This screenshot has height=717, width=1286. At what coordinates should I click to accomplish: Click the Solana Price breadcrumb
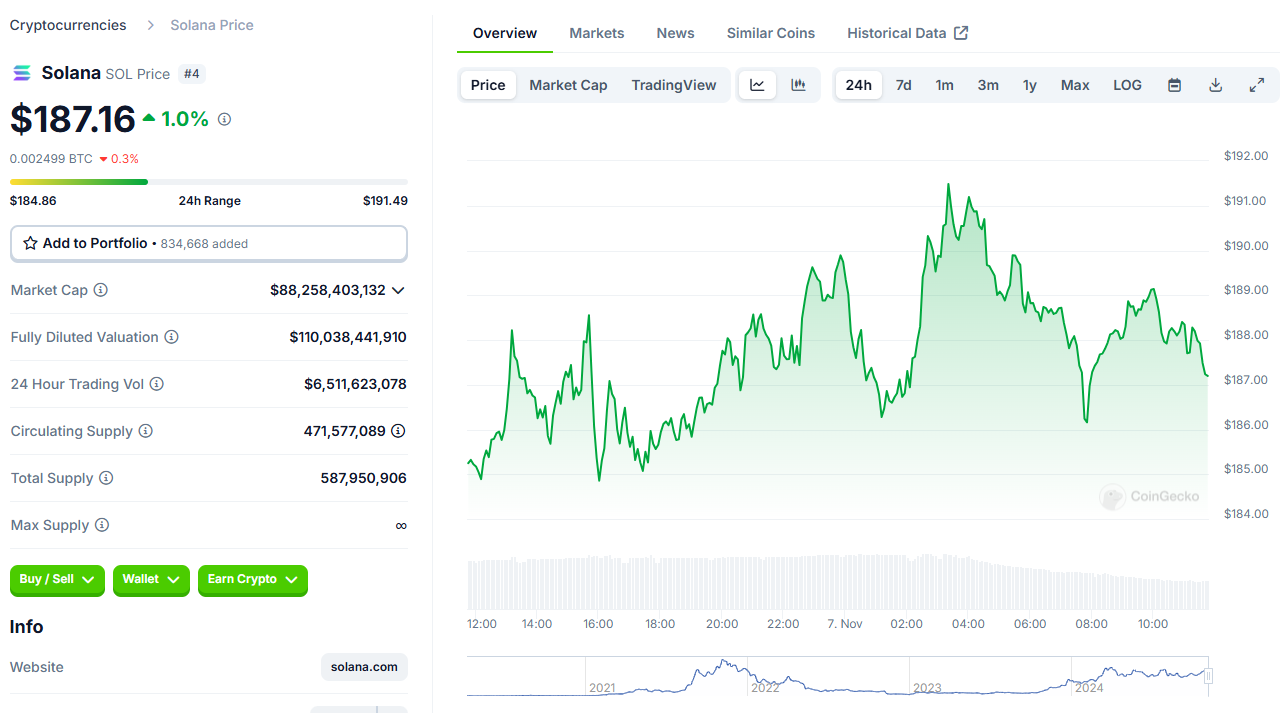pos(212,25)
